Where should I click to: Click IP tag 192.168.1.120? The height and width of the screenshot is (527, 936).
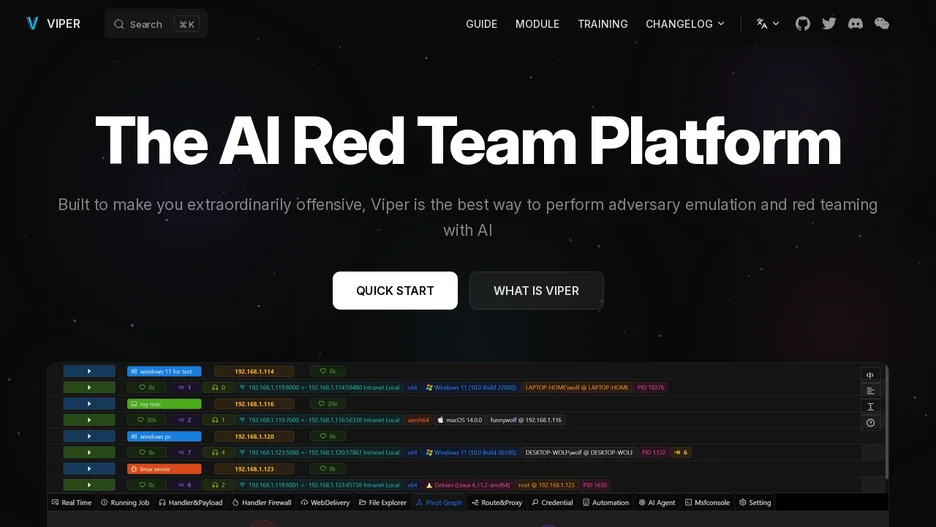(254, 436)
